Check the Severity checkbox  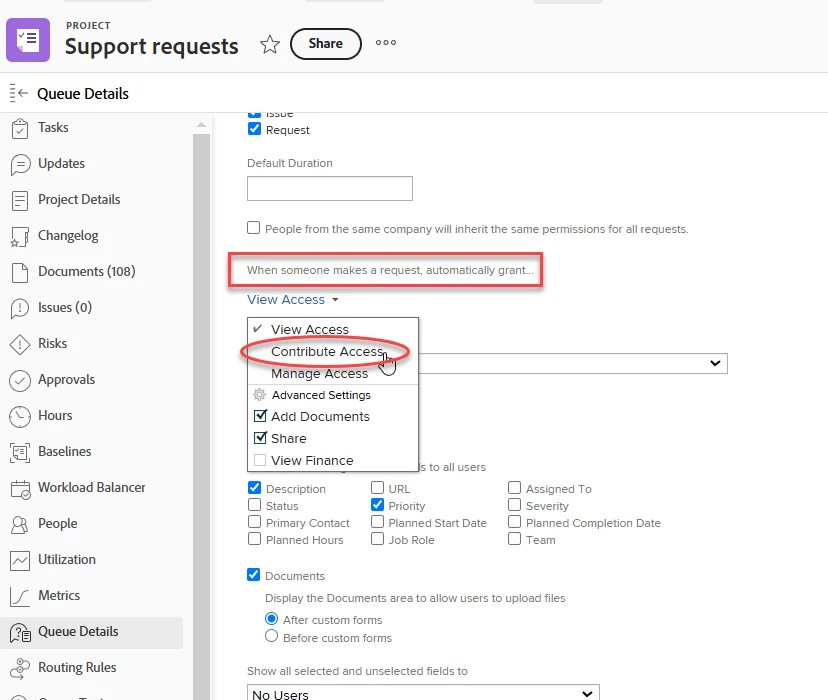pyautogui.click(x=514, y=505)
